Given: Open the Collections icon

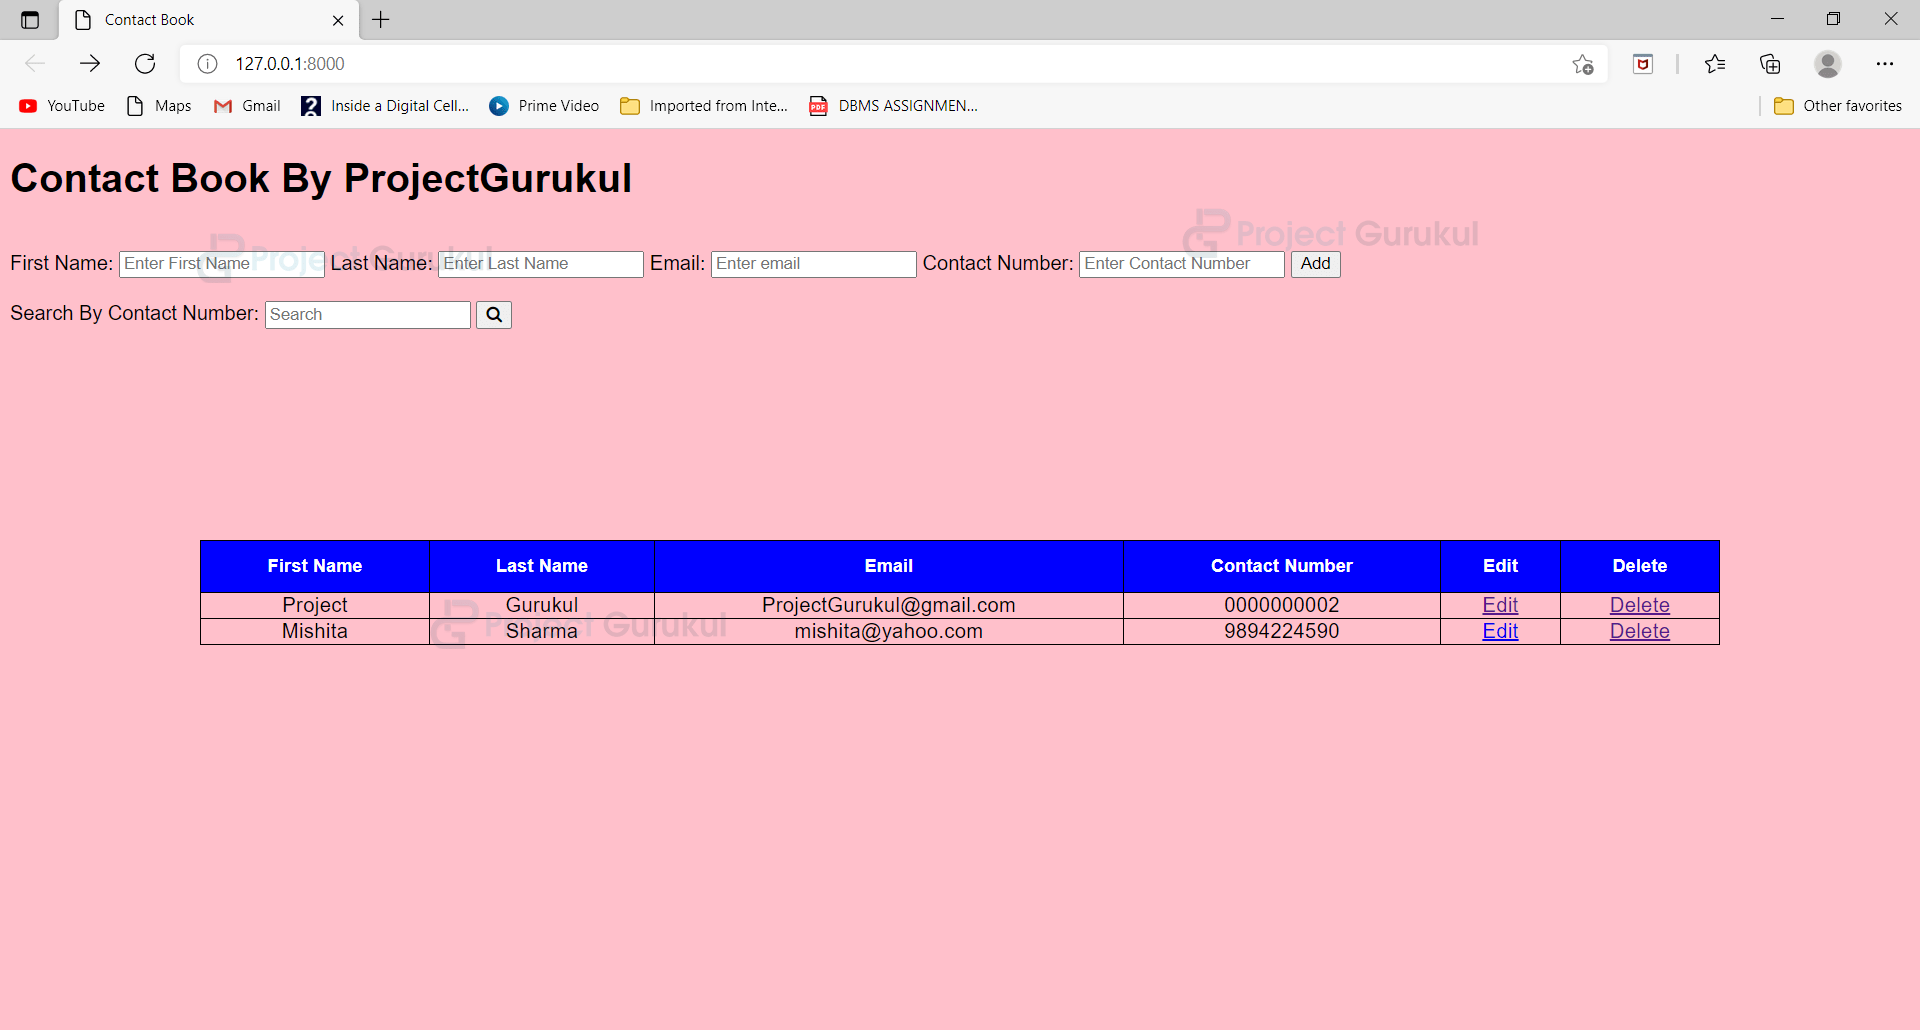Looking at the screenshot, I should tap(1770, 63).
